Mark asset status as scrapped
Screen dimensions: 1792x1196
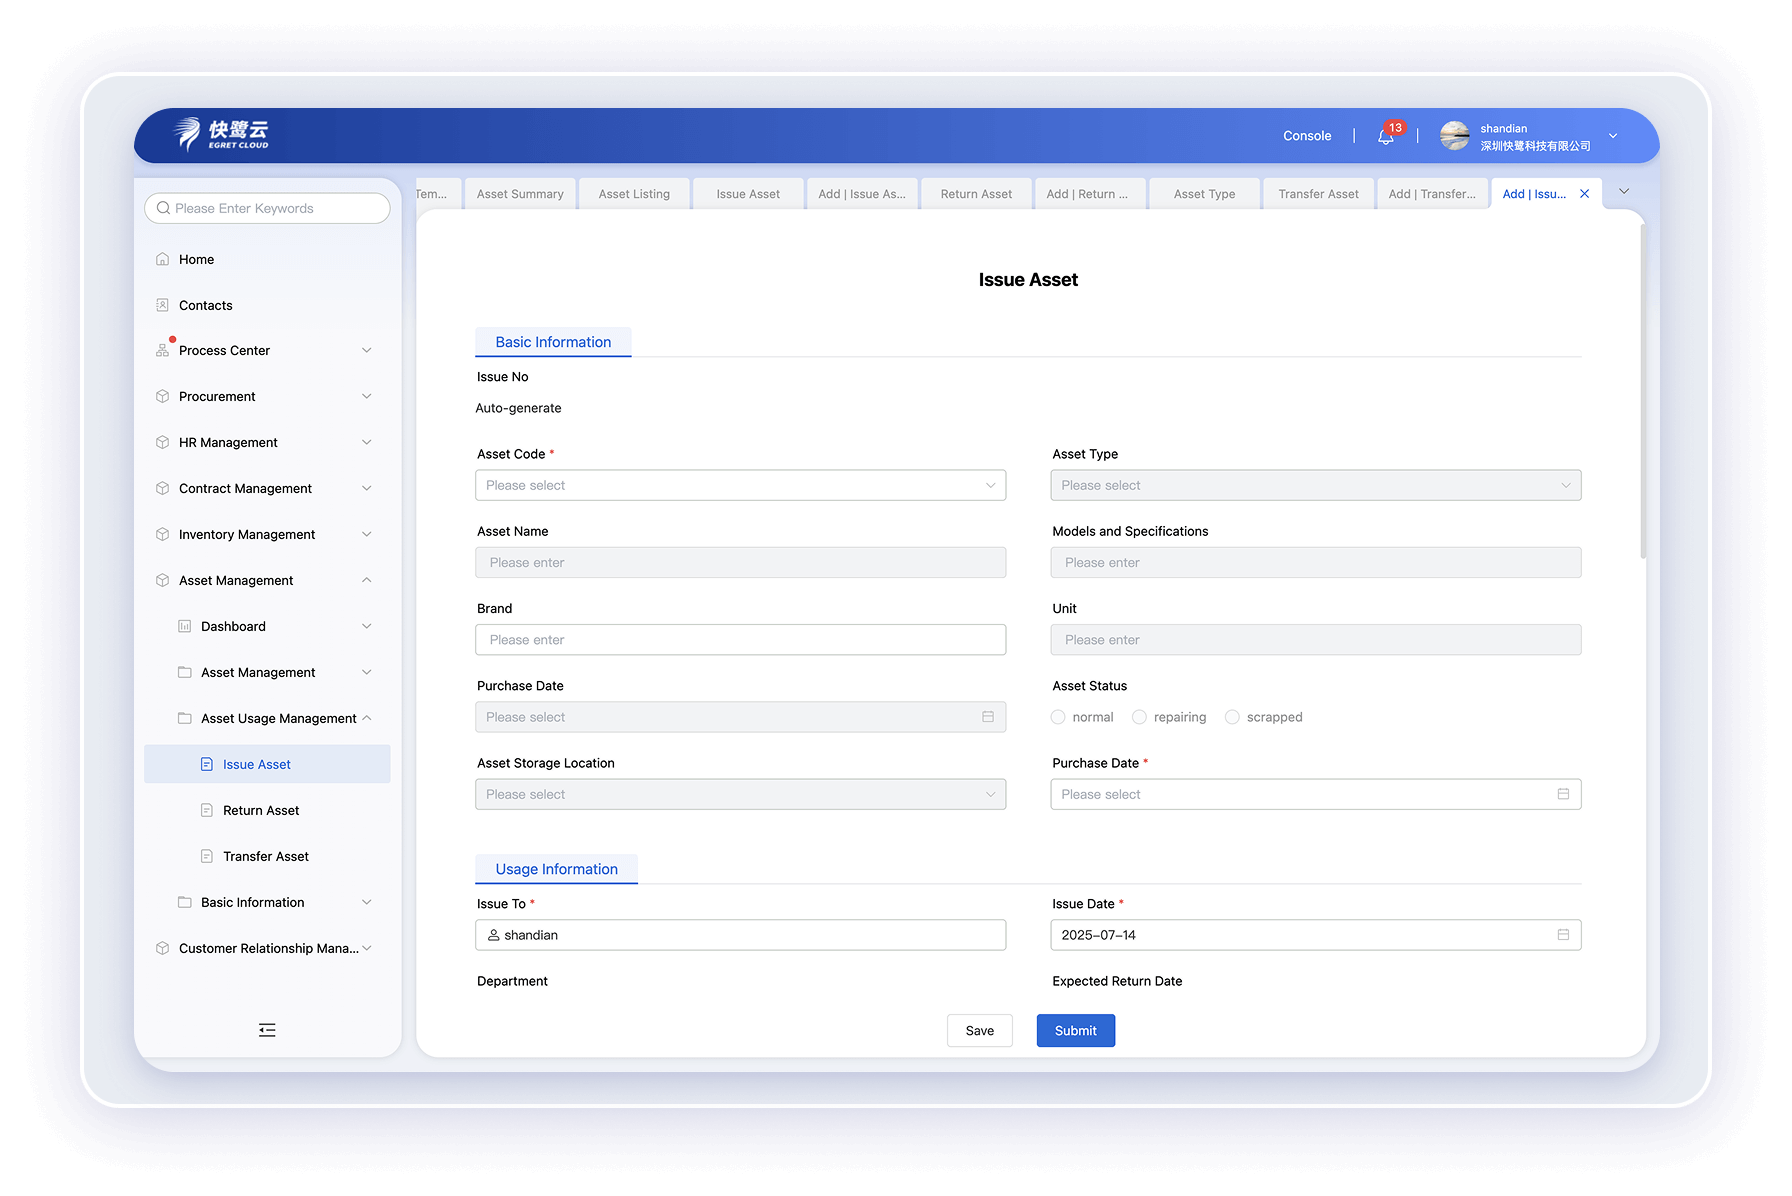1232,717
